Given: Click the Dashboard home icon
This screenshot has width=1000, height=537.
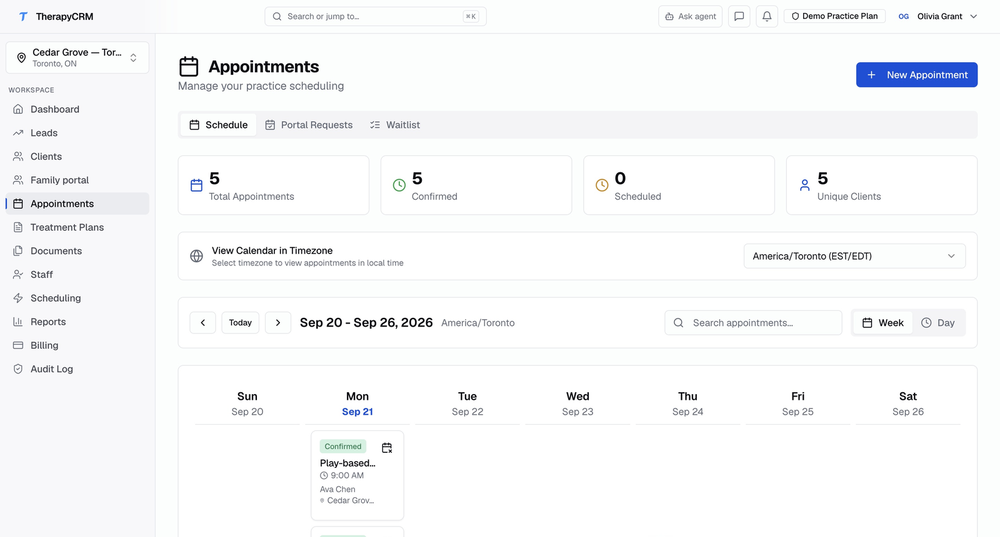Looking at the screenshot, I should pos(18,109).
